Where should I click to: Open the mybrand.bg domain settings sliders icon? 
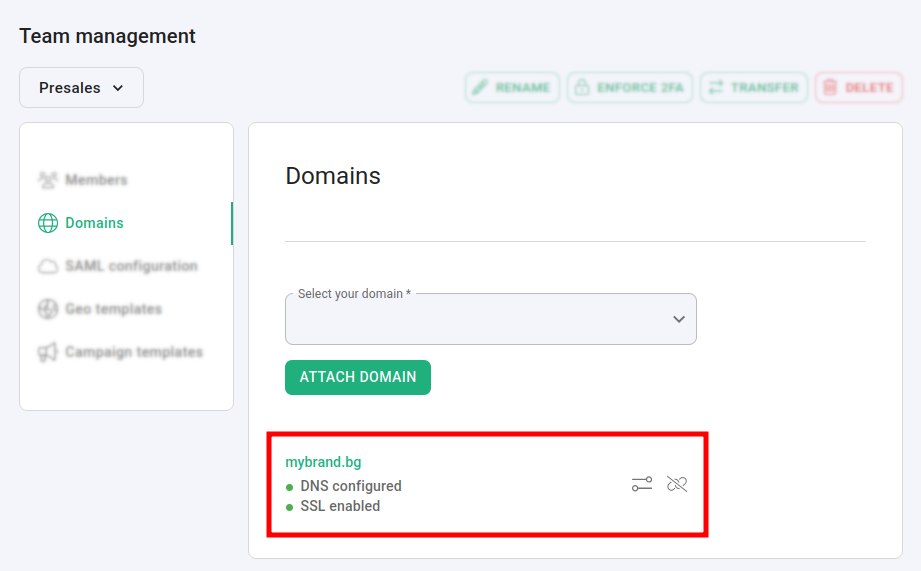pyautogui.click(x=641, y=485)
